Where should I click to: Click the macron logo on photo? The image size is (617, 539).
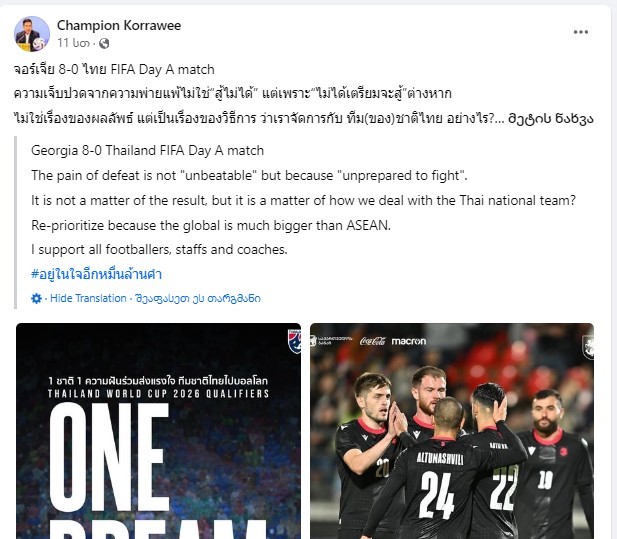tap(408, 341)
